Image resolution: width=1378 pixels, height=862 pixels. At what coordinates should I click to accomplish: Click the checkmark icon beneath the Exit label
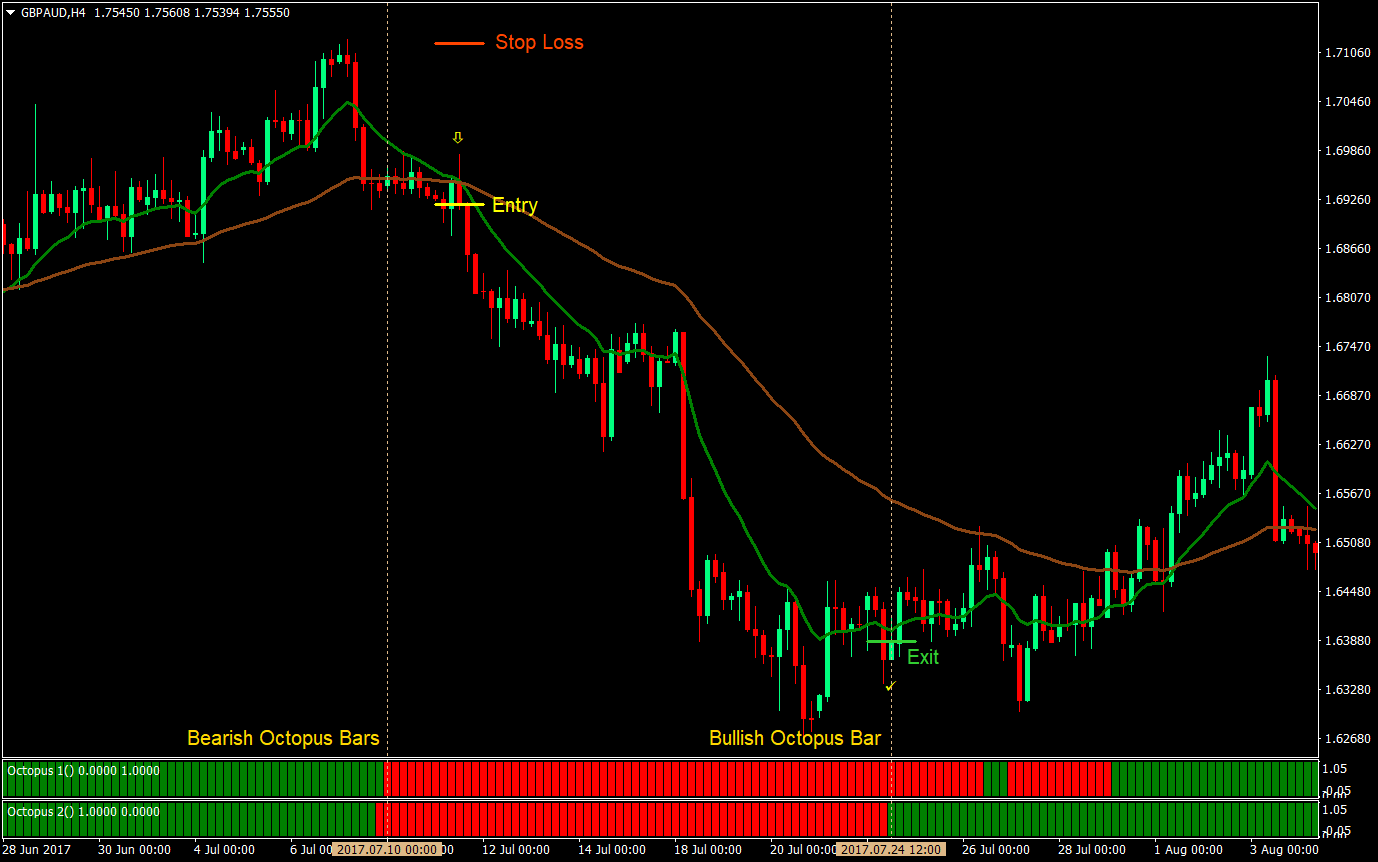(890, 687)
